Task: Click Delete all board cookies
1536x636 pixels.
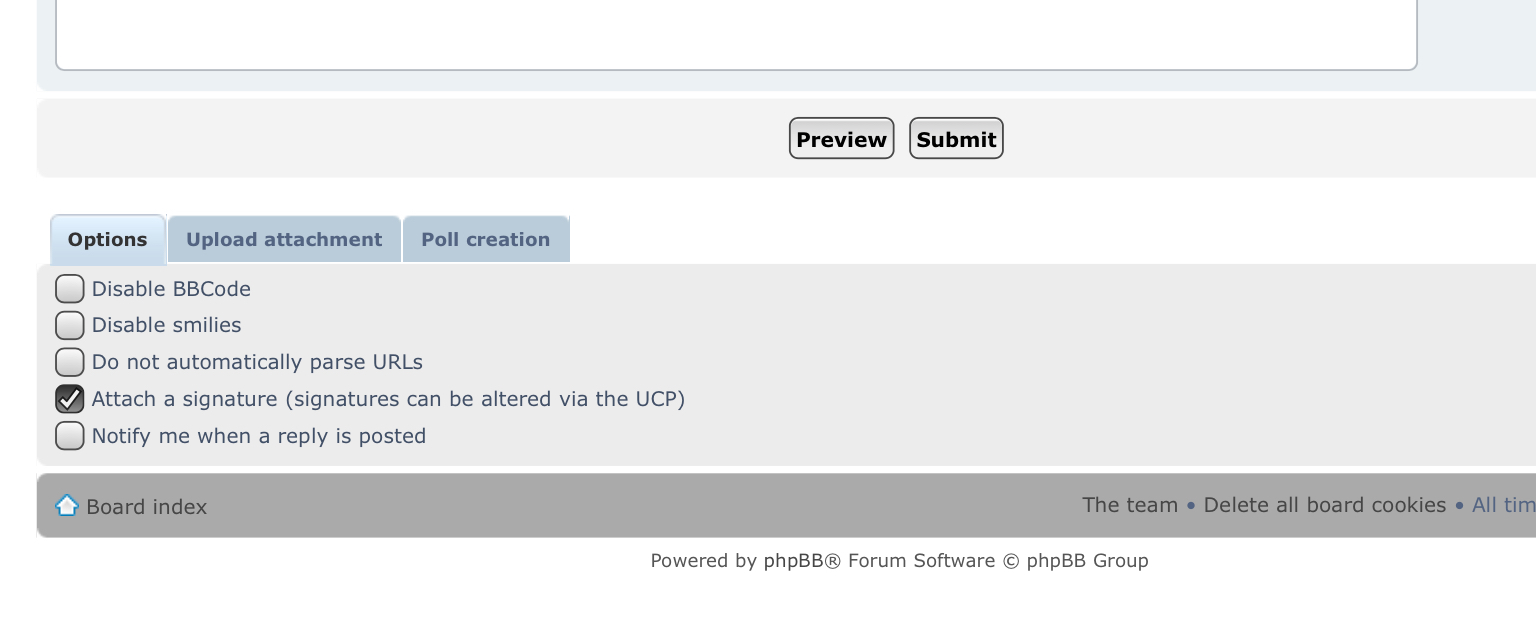Action: pyautogui.click(x=1325, y=505)
